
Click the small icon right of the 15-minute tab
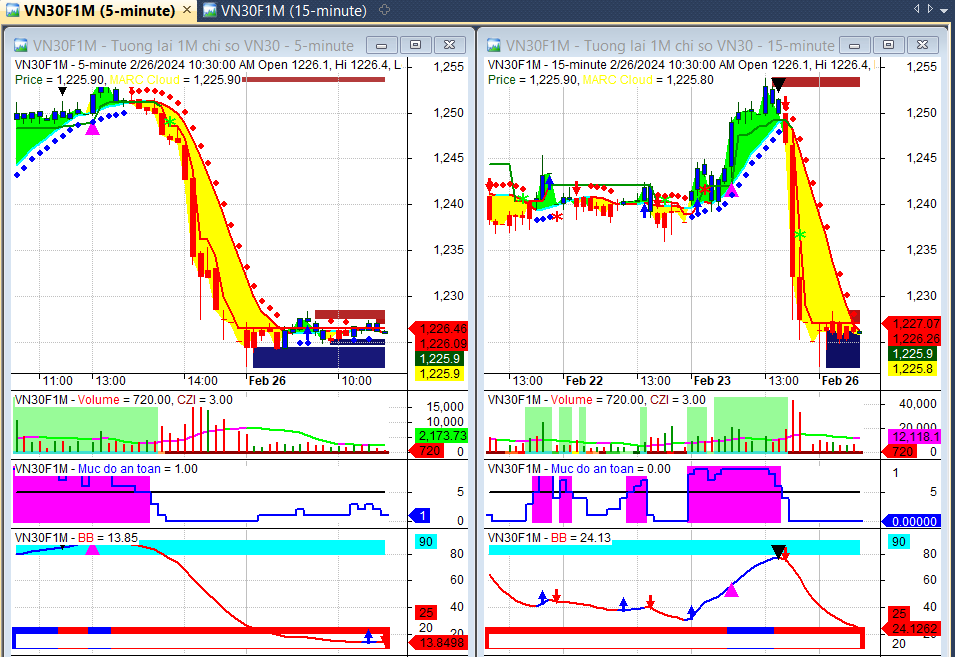tap(386, 11)
